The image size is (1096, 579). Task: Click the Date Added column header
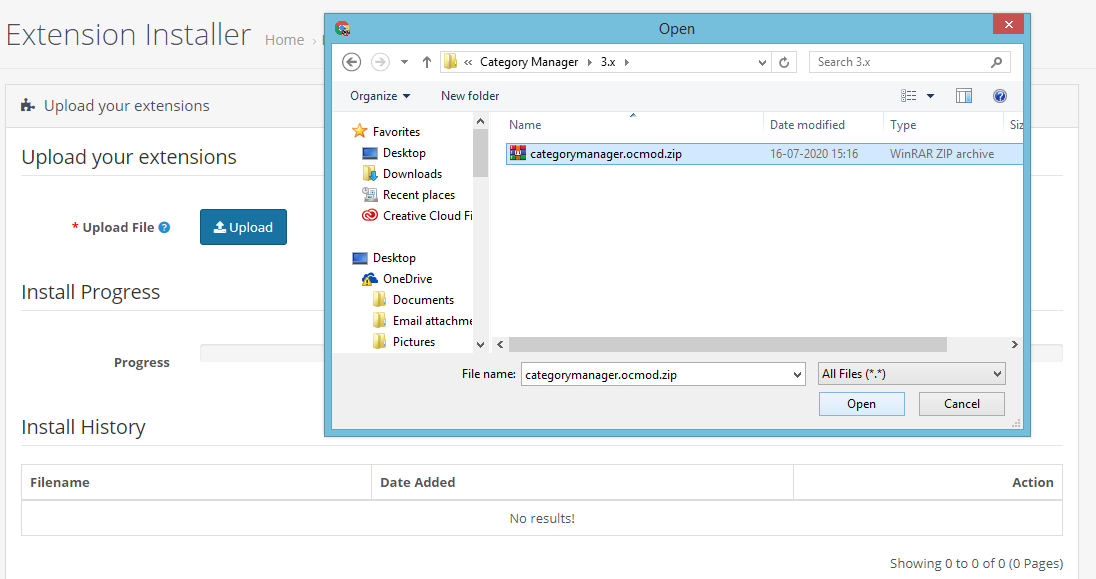click(417, 482)
